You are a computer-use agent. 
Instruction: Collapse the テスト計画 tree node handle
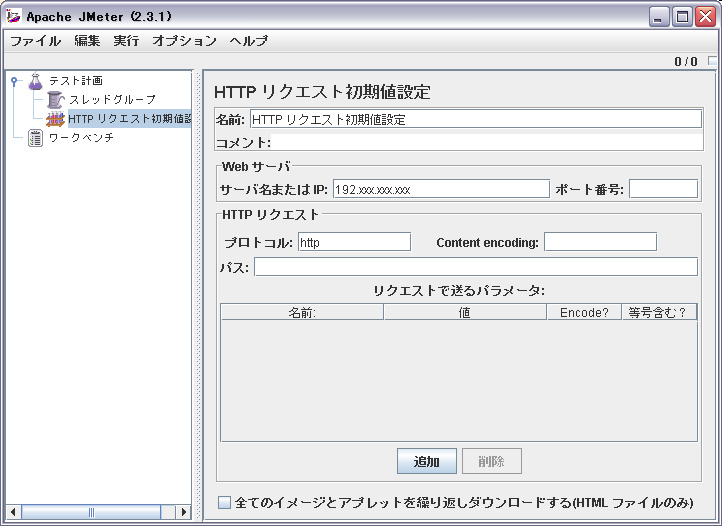(x=14, y=80)
